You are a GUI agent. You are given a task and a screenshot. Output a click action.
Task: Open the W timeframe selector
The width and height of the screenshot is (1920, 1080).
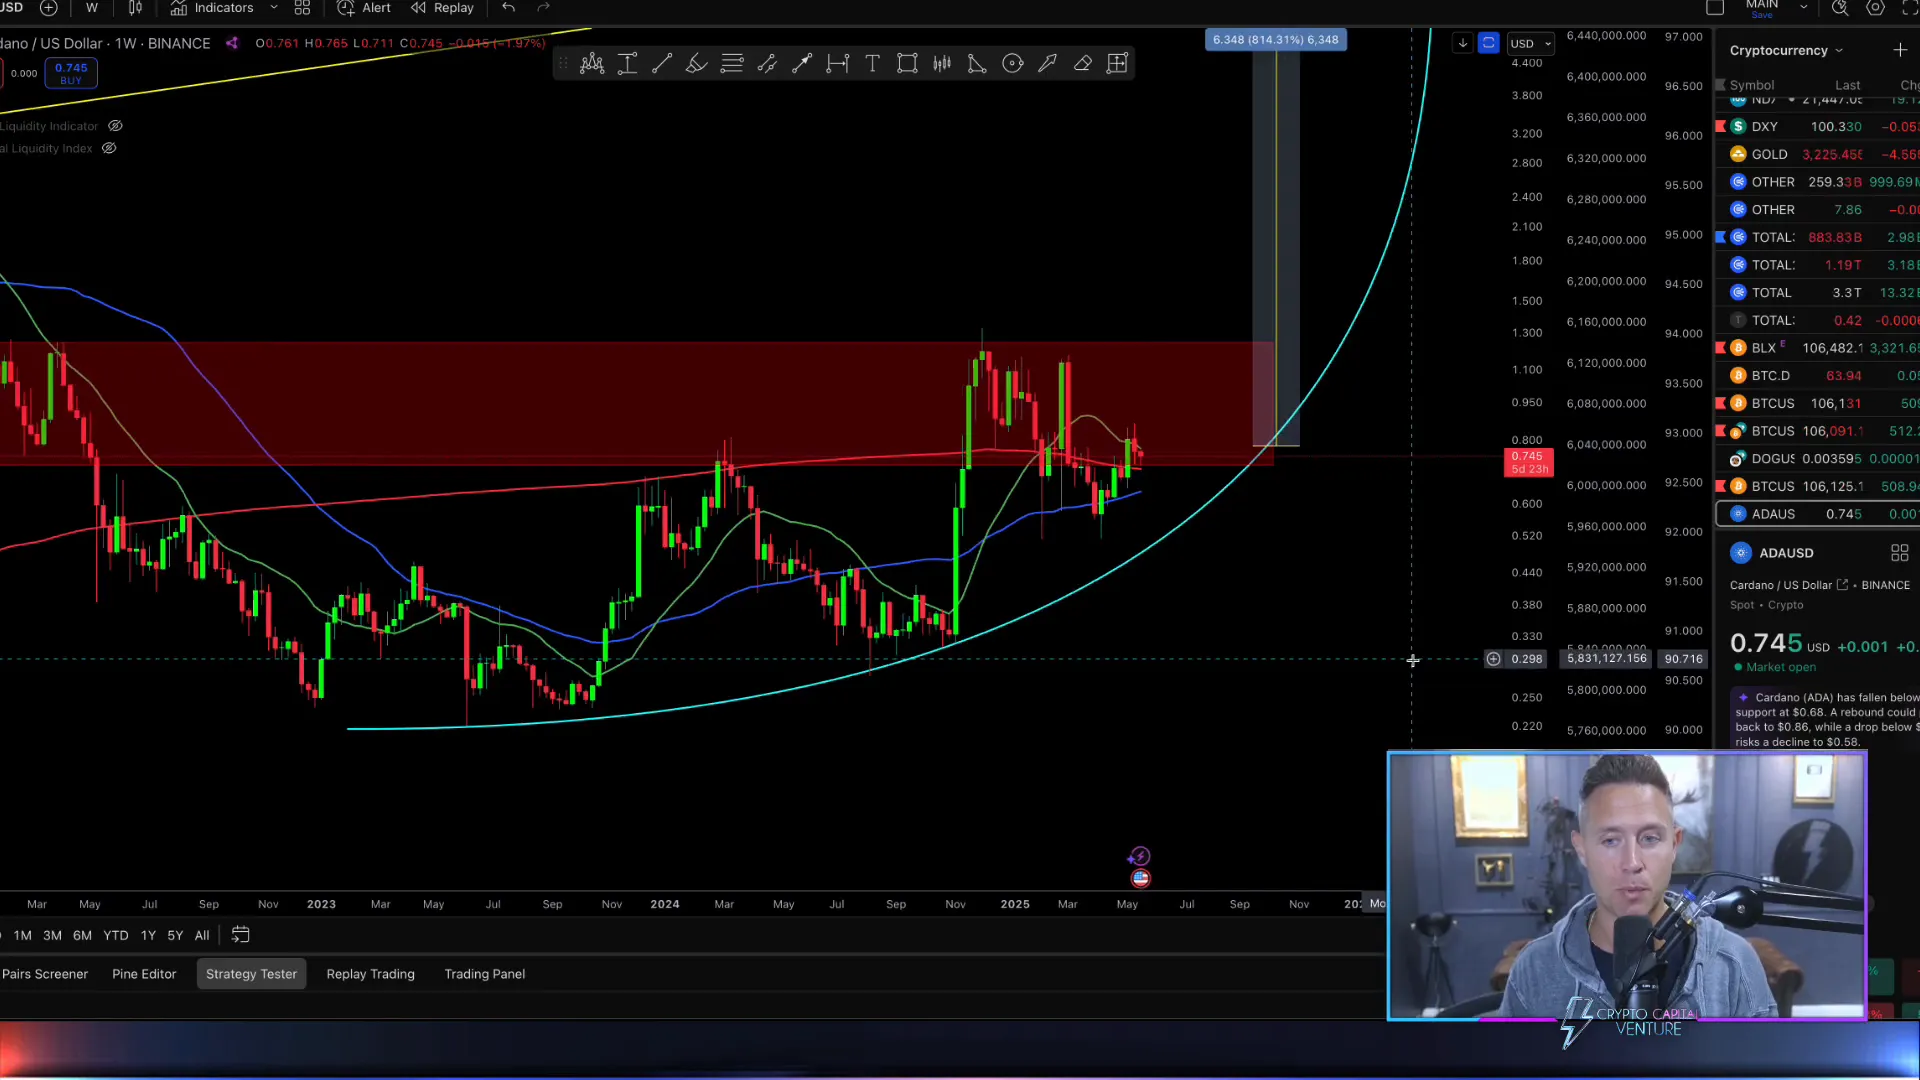pyautogui.click(x=92, y=8)
